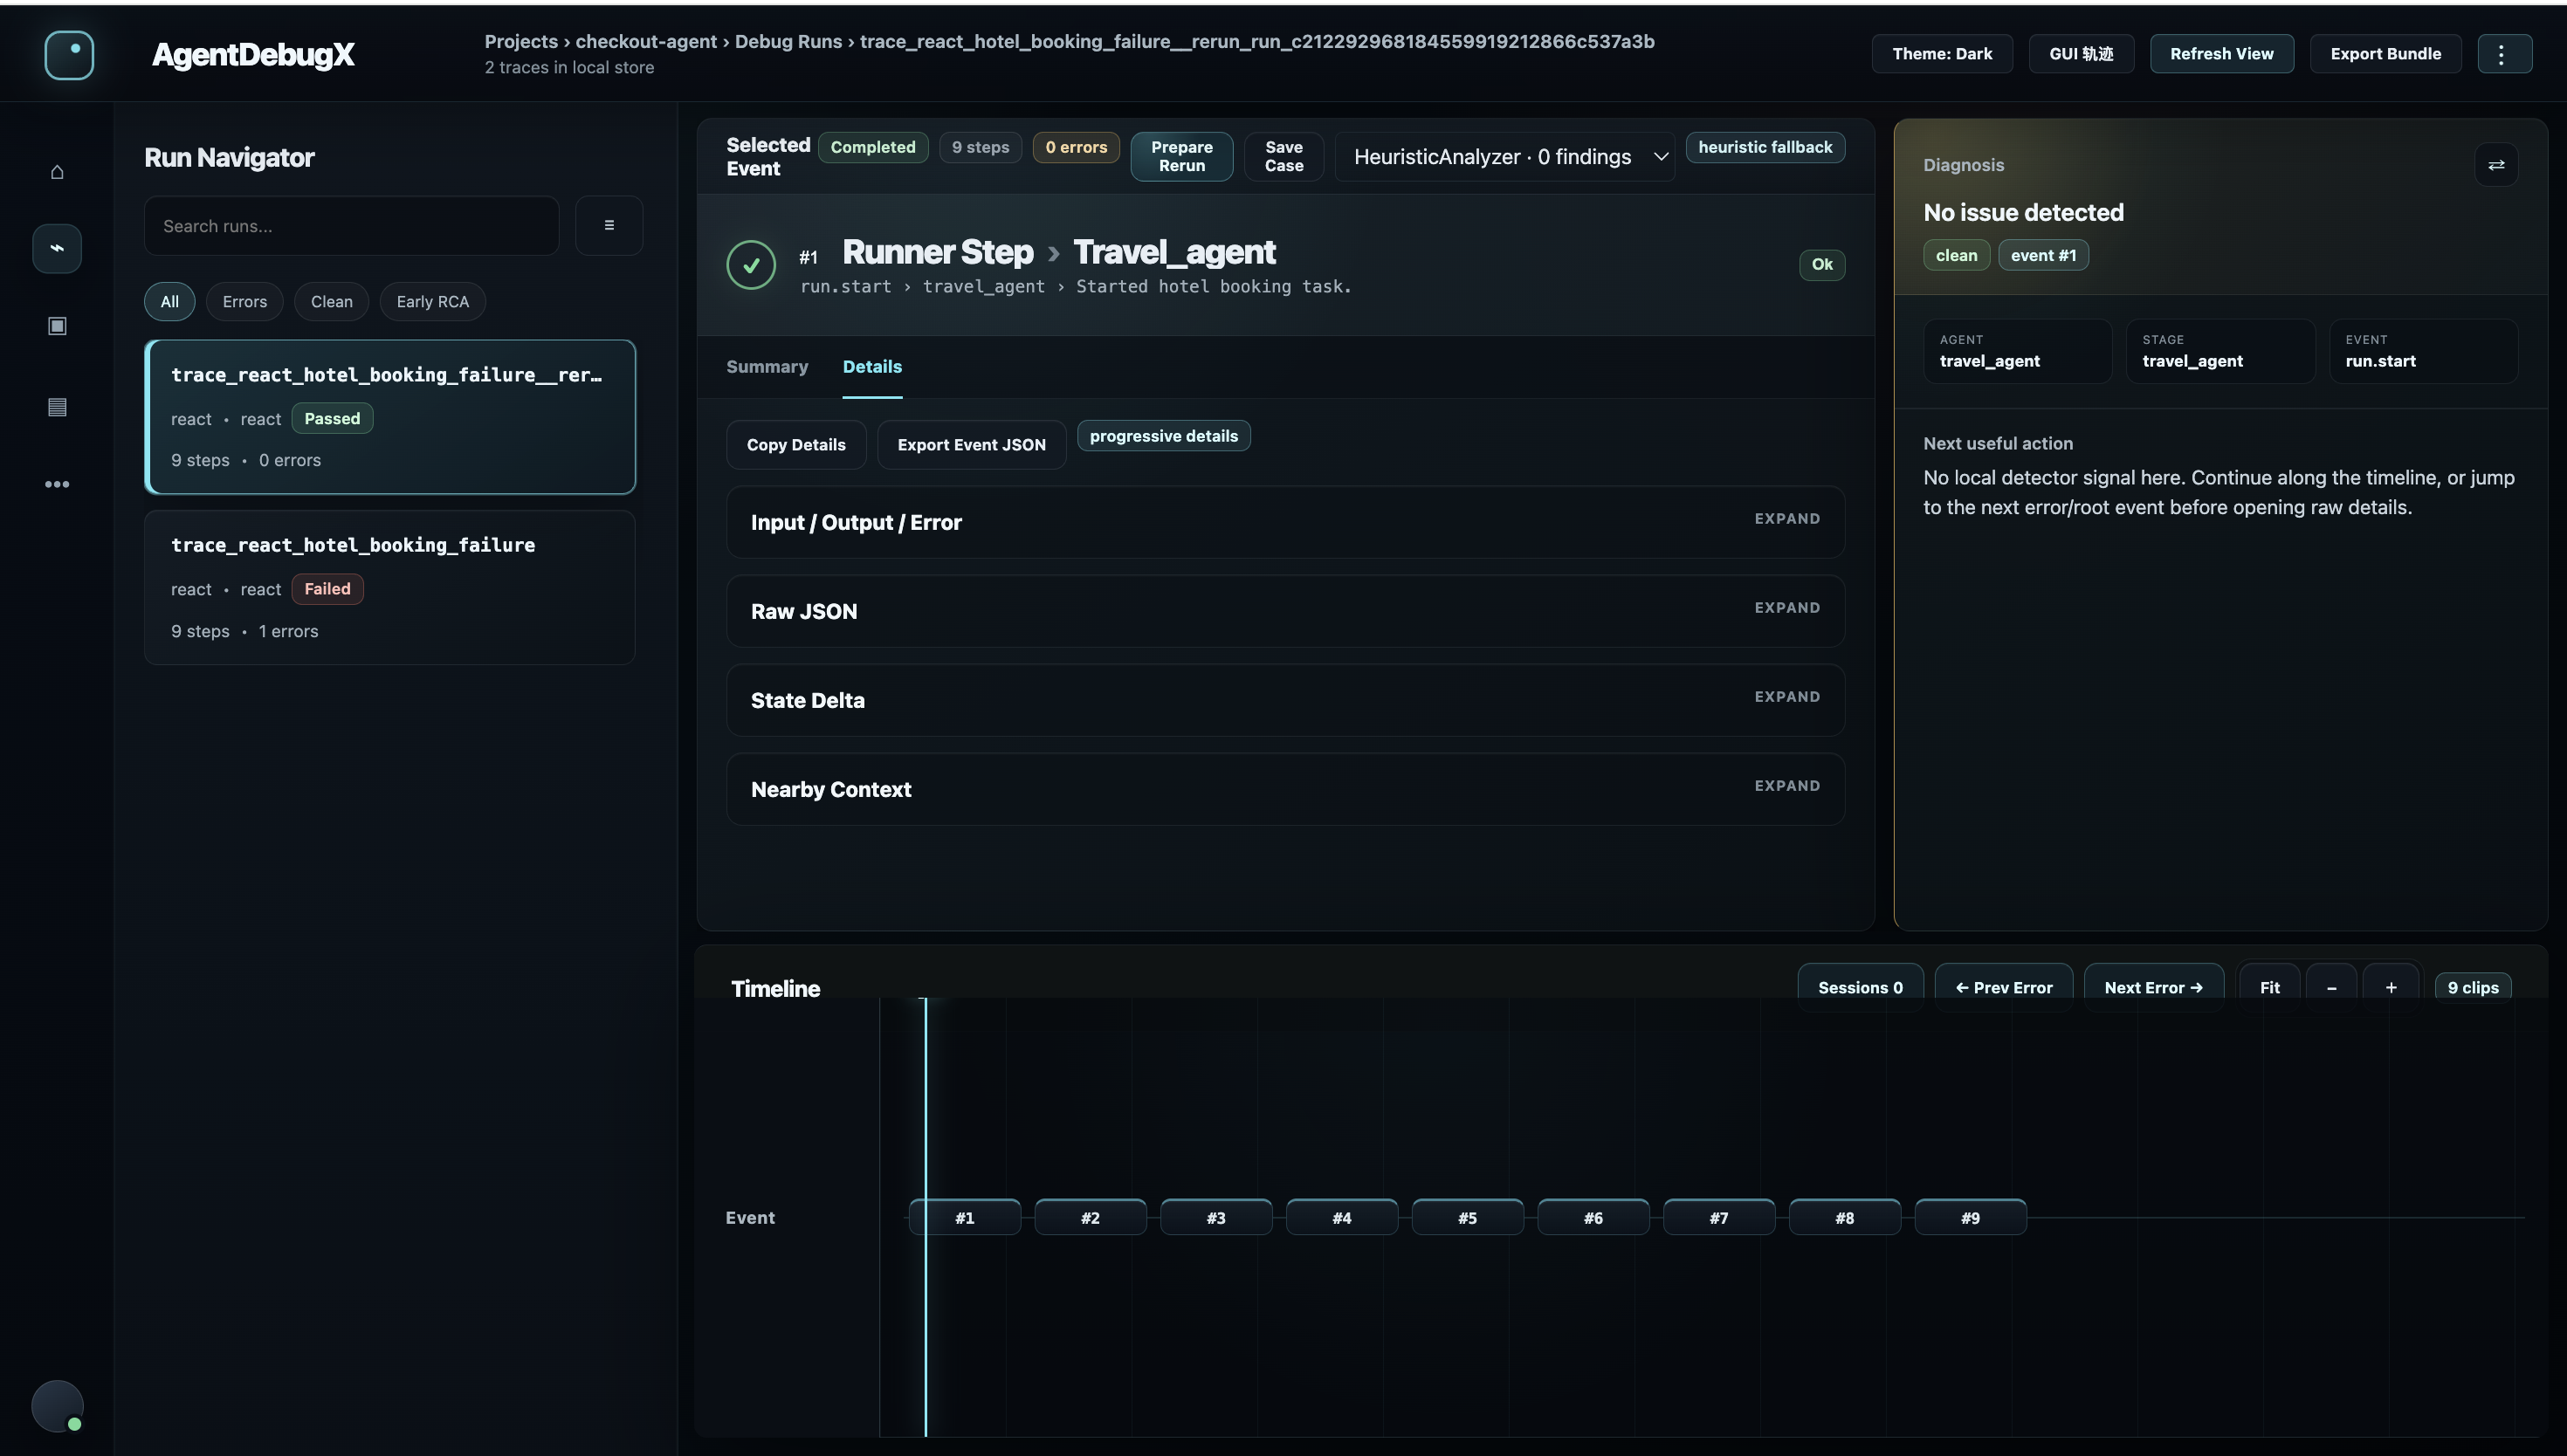Click the Completed status badge
This screenshot has width=2567, height=1456.
tap(872, 147)
